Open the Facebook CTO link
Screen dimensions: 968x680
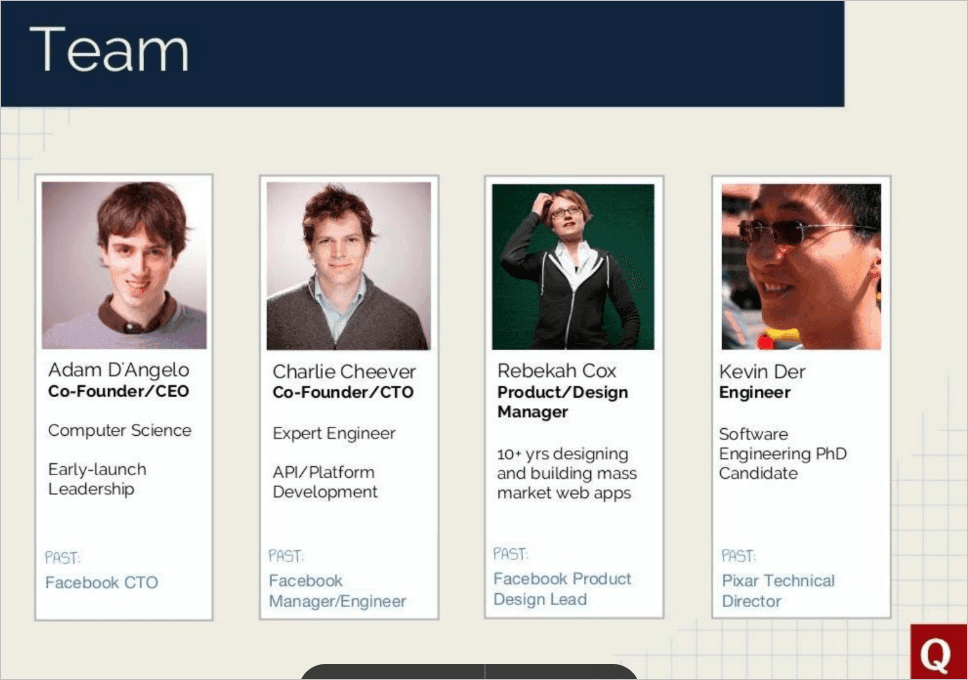click(x=101, y=582)
